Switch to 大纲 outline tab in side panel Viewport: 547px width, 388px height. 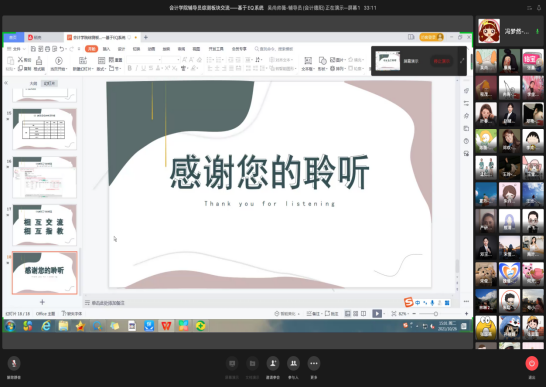pyautogui.click(x=33, y=83)
